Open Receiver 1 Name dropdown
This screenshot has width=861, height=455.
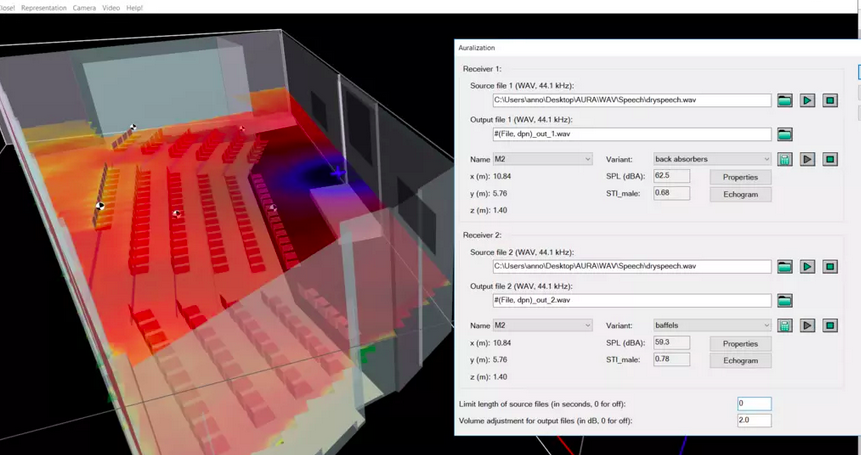[x=544, y=159]
